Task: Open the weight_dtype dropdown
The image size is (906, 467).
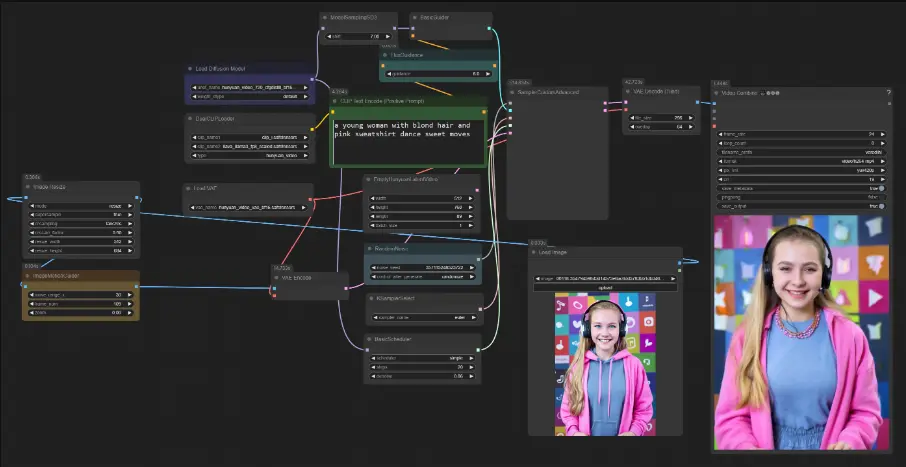Action: point(250,97)
